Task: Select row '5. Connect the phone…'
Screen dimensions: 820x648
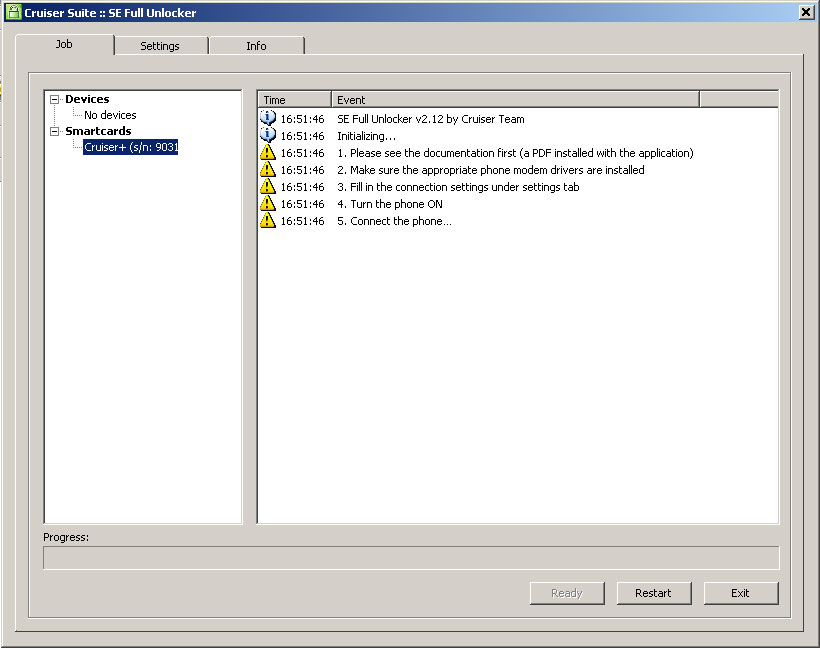Action: click(x=518, y=221)
